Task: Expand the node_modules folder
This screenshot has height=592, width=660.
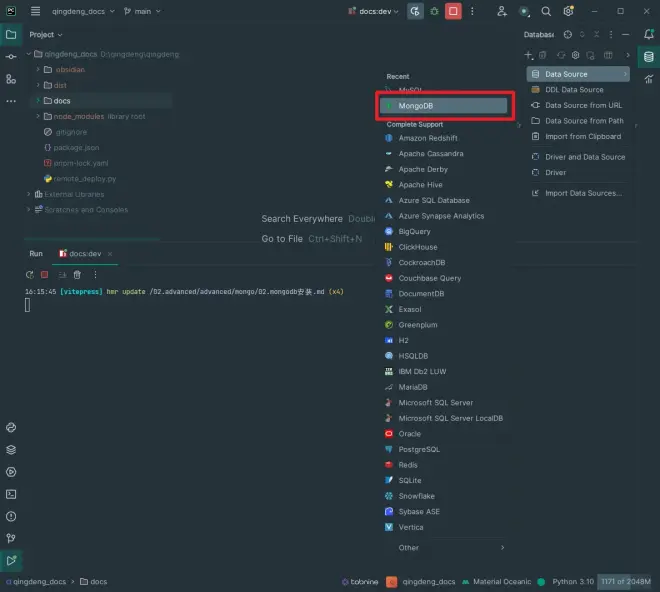Action: tap(38, 116)
